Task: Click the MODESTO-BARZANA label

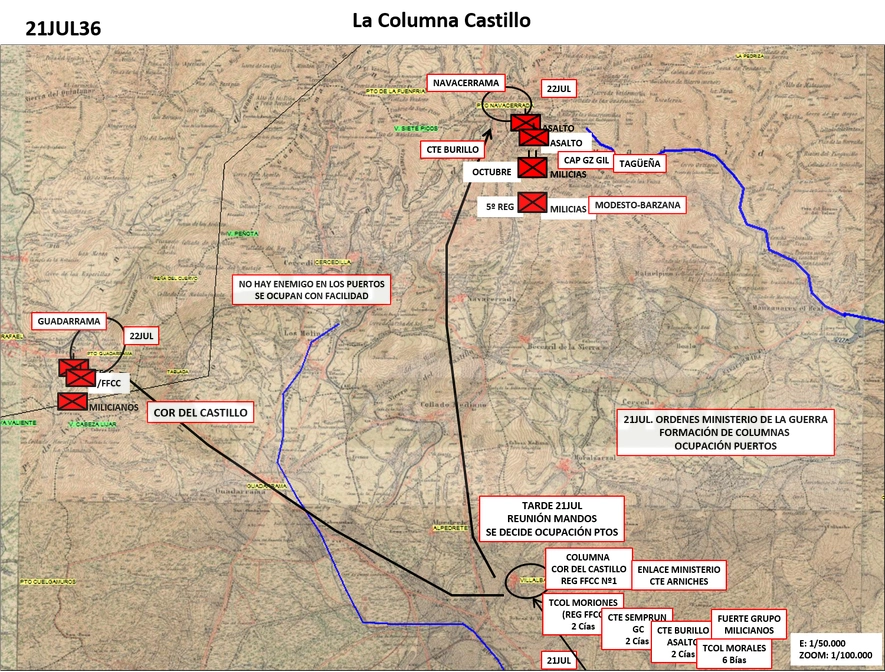Action: coord(637,205)
